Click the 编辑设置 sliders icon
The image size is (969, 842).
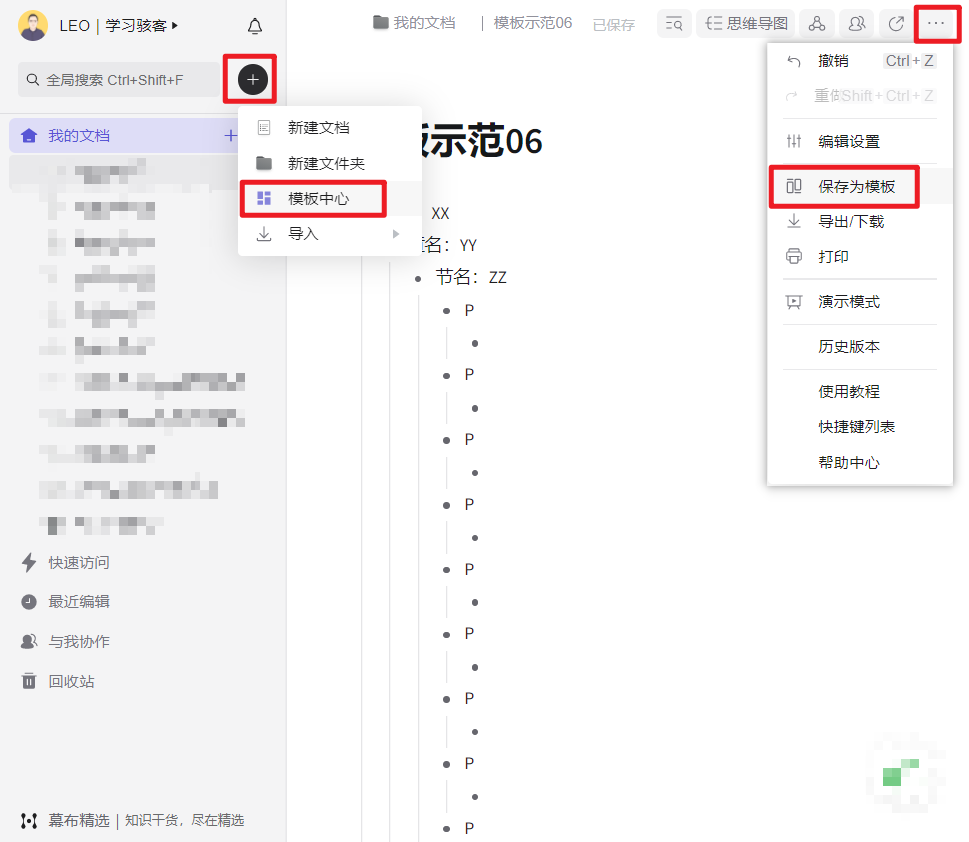click(793, 142)
